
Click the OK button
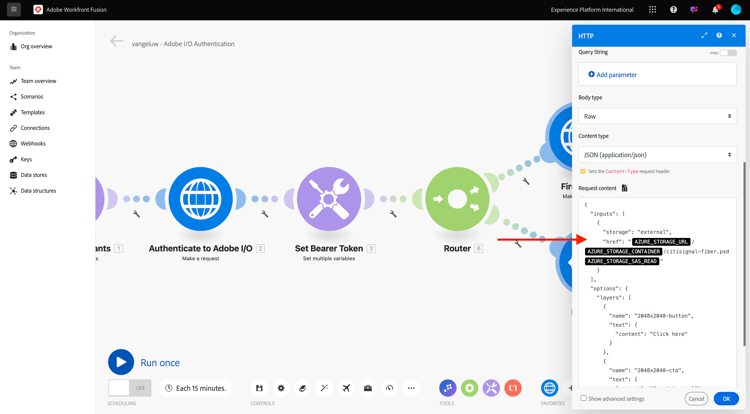click(x=726, y=399)
